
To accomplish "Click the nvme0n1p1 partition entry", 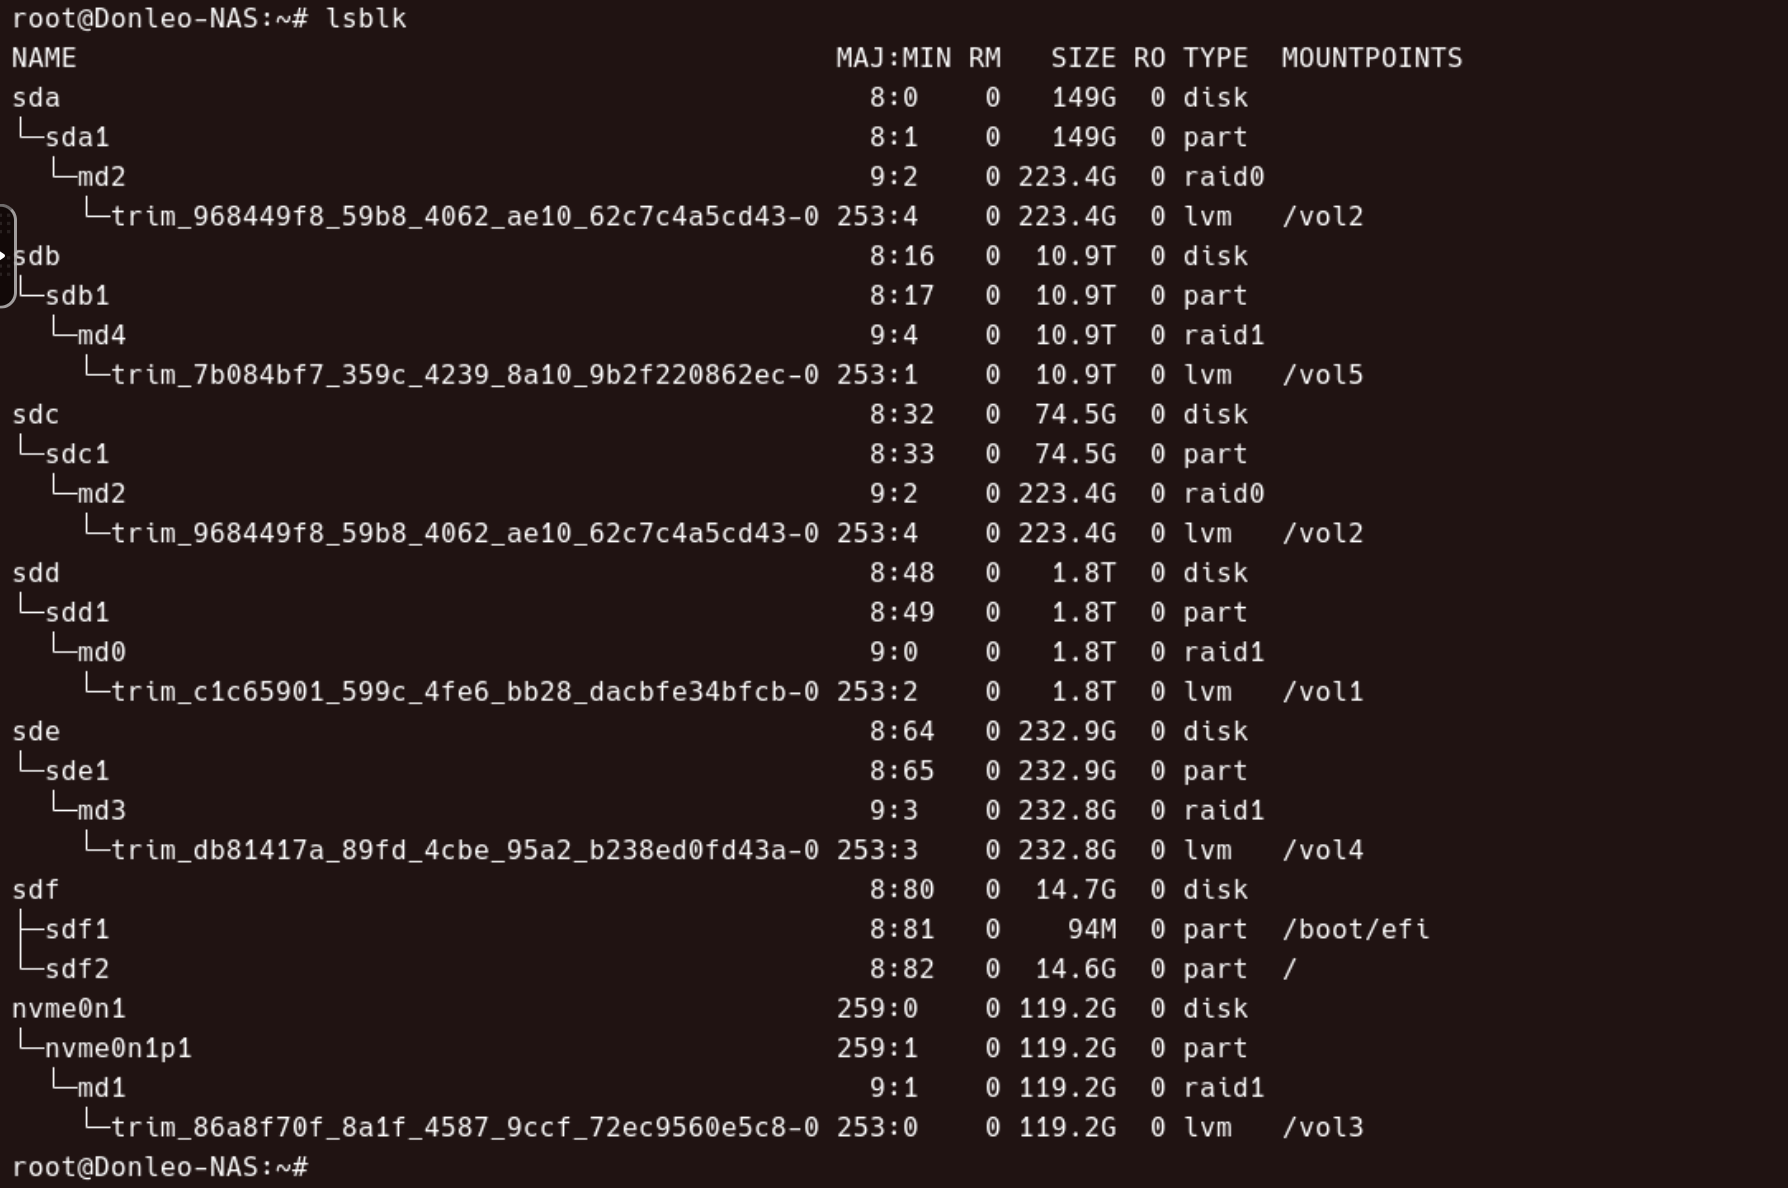I will coord(118,1048).
